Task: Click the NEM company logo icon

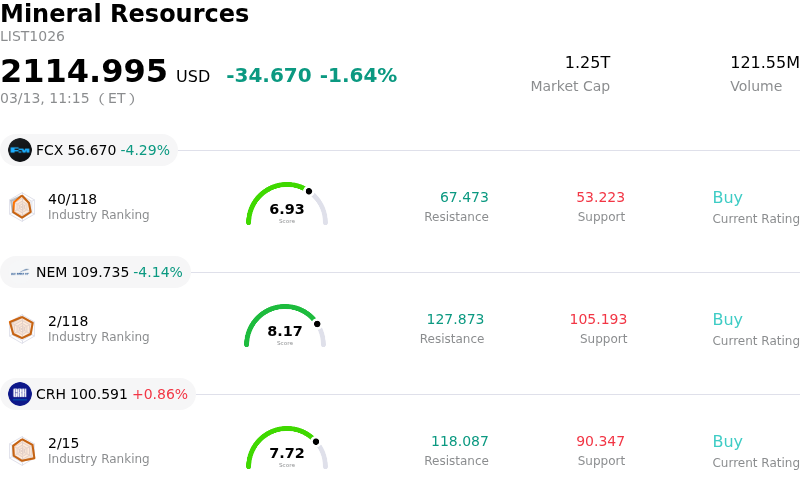Action: [x=20, y=272]
